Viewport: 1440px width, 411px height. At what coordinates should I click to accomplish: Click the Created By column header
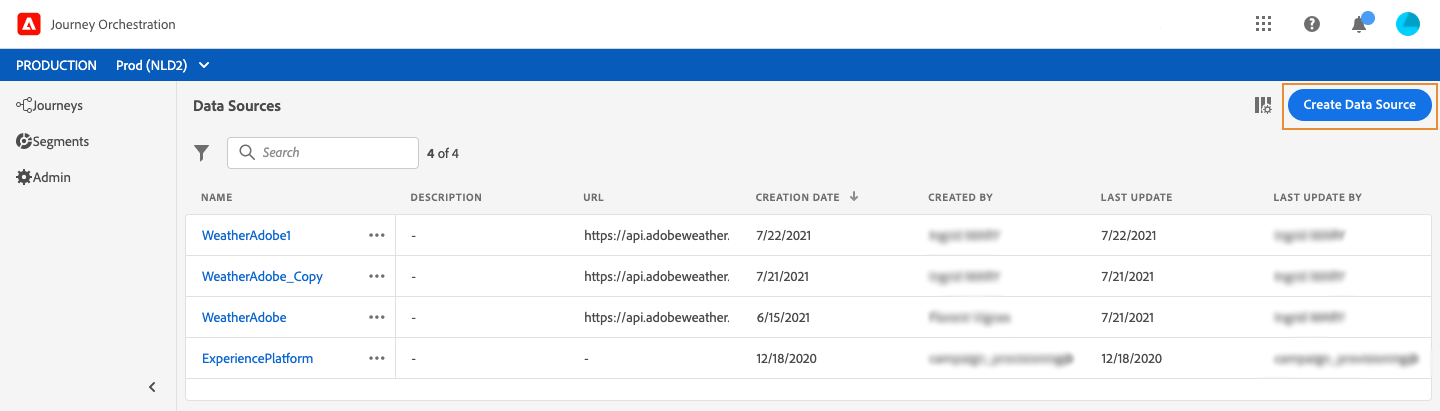pyautogui.click(x=960, y=198)
